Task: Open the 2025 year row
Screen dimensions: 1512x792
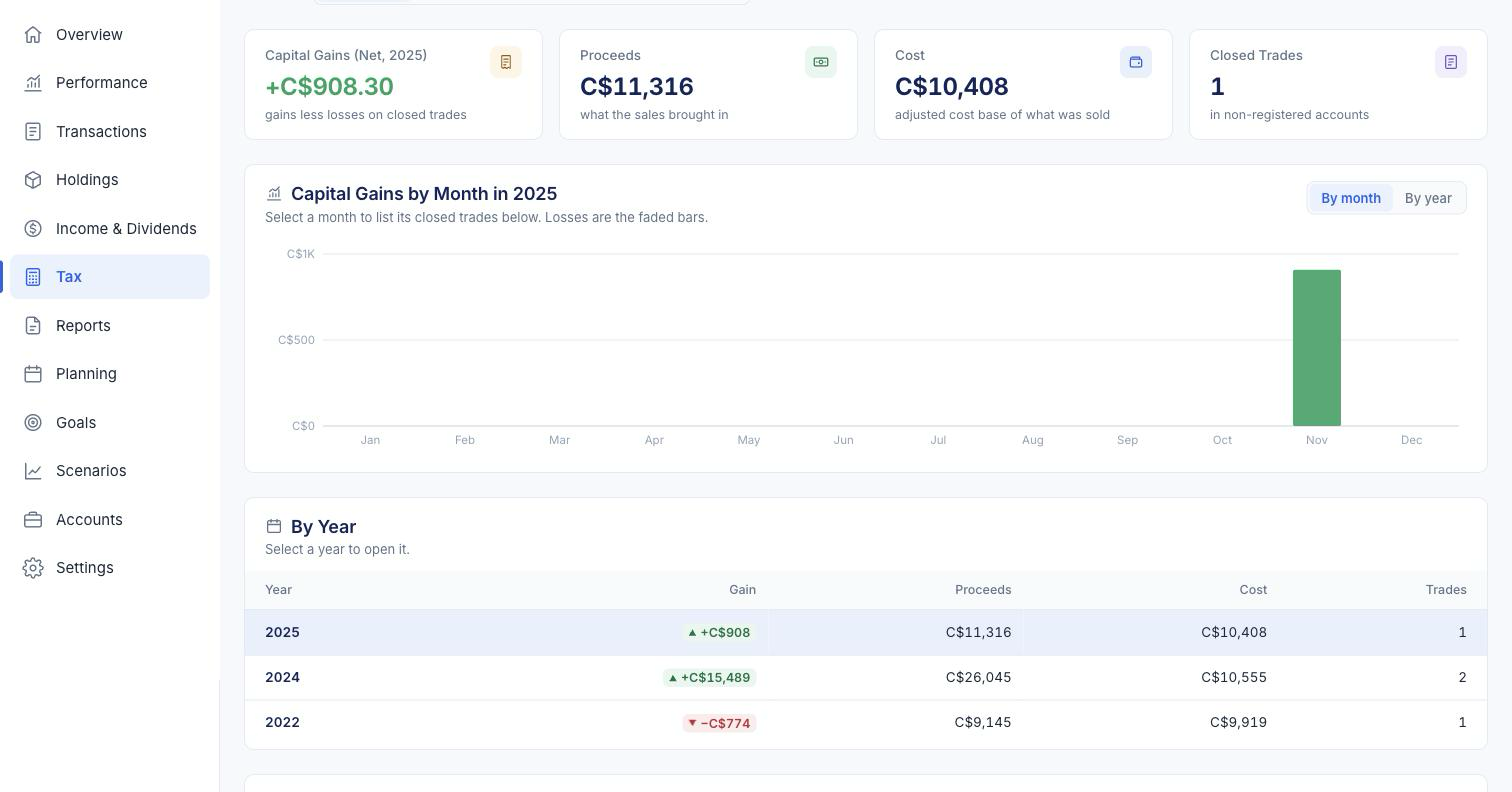Action: click(x=866, y=633)
